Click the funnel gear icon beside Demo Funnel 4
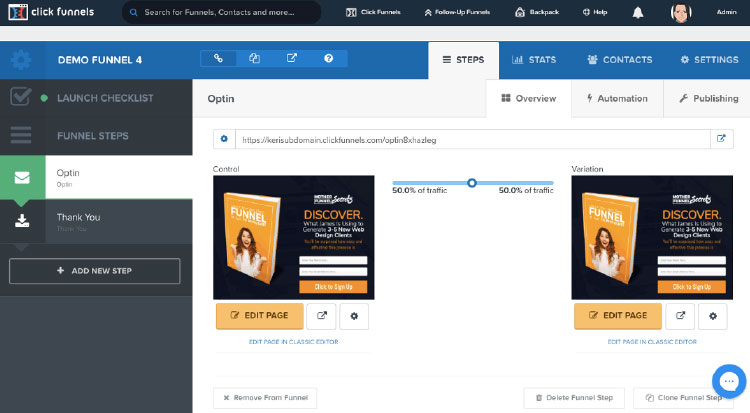Image resolution: width=750 pixels, height=413 pixels. 21,60
